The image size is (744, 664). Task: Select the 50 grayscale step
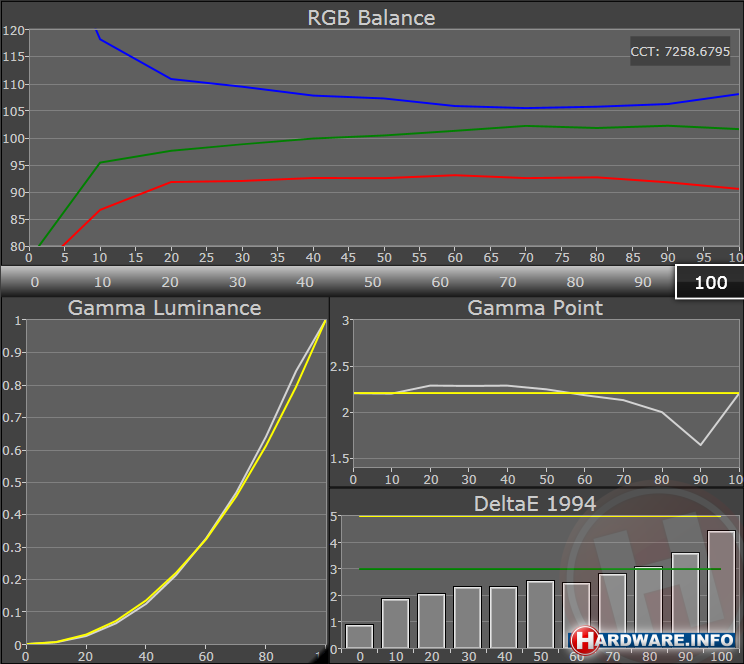(372, 282)
